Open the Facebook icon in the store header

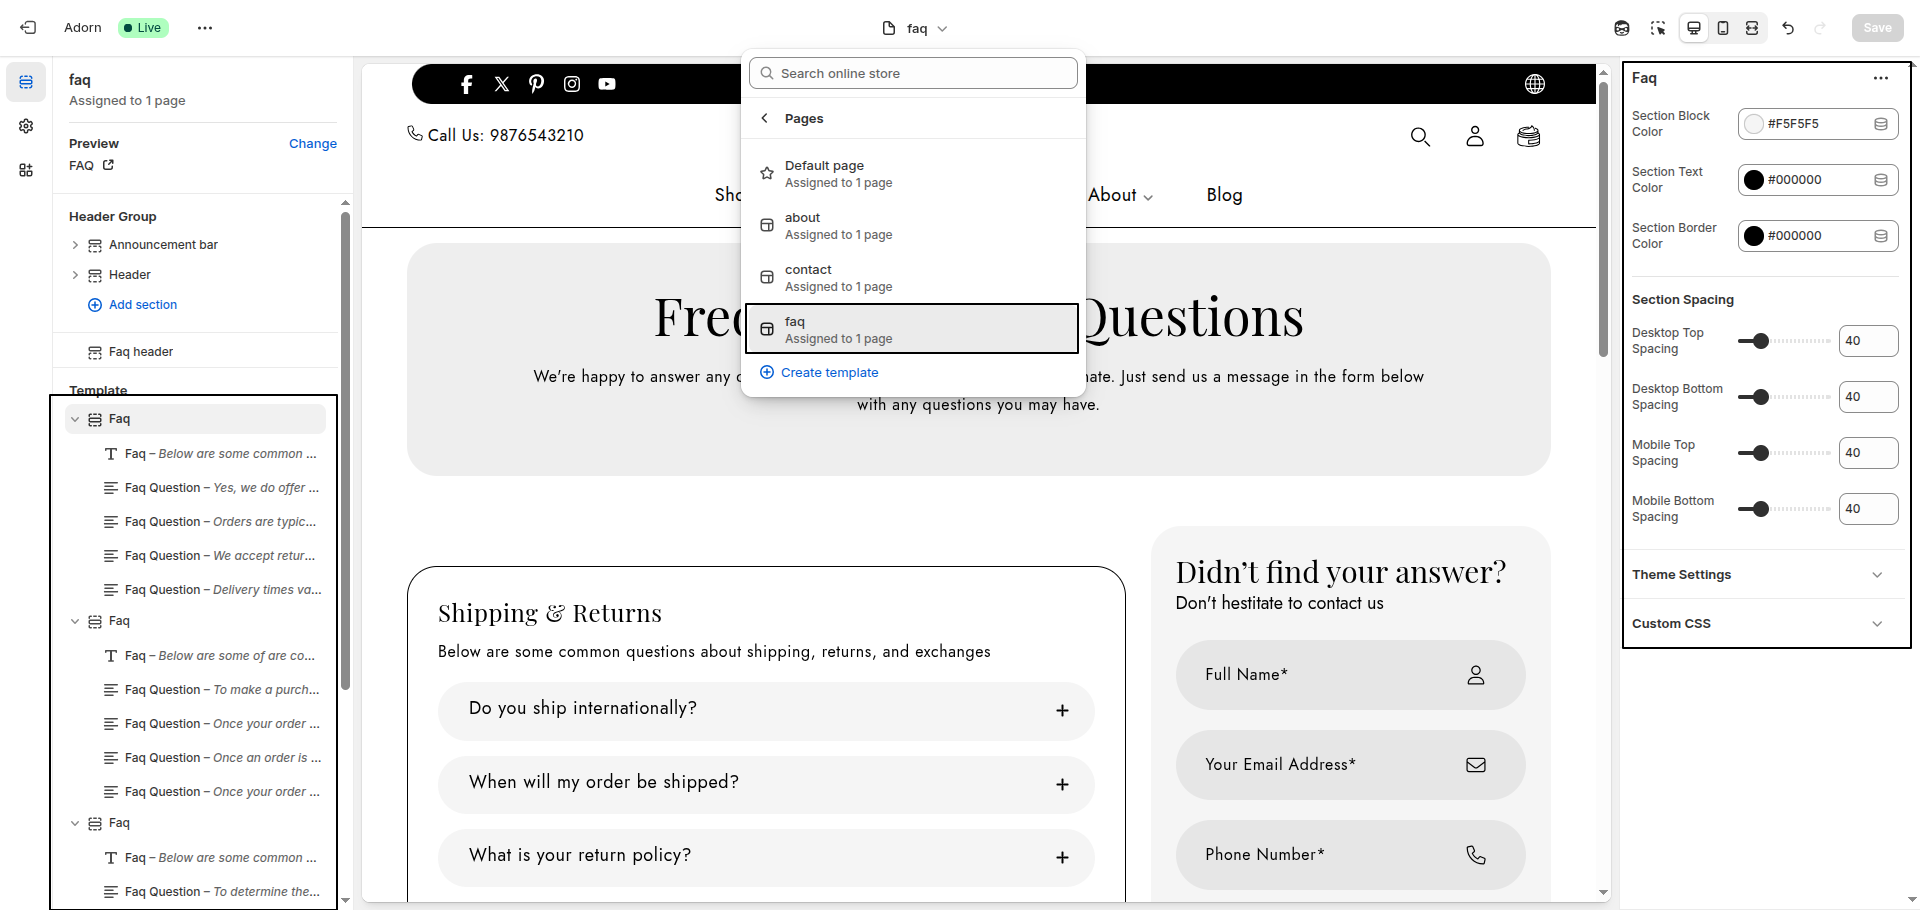point(466,84)
